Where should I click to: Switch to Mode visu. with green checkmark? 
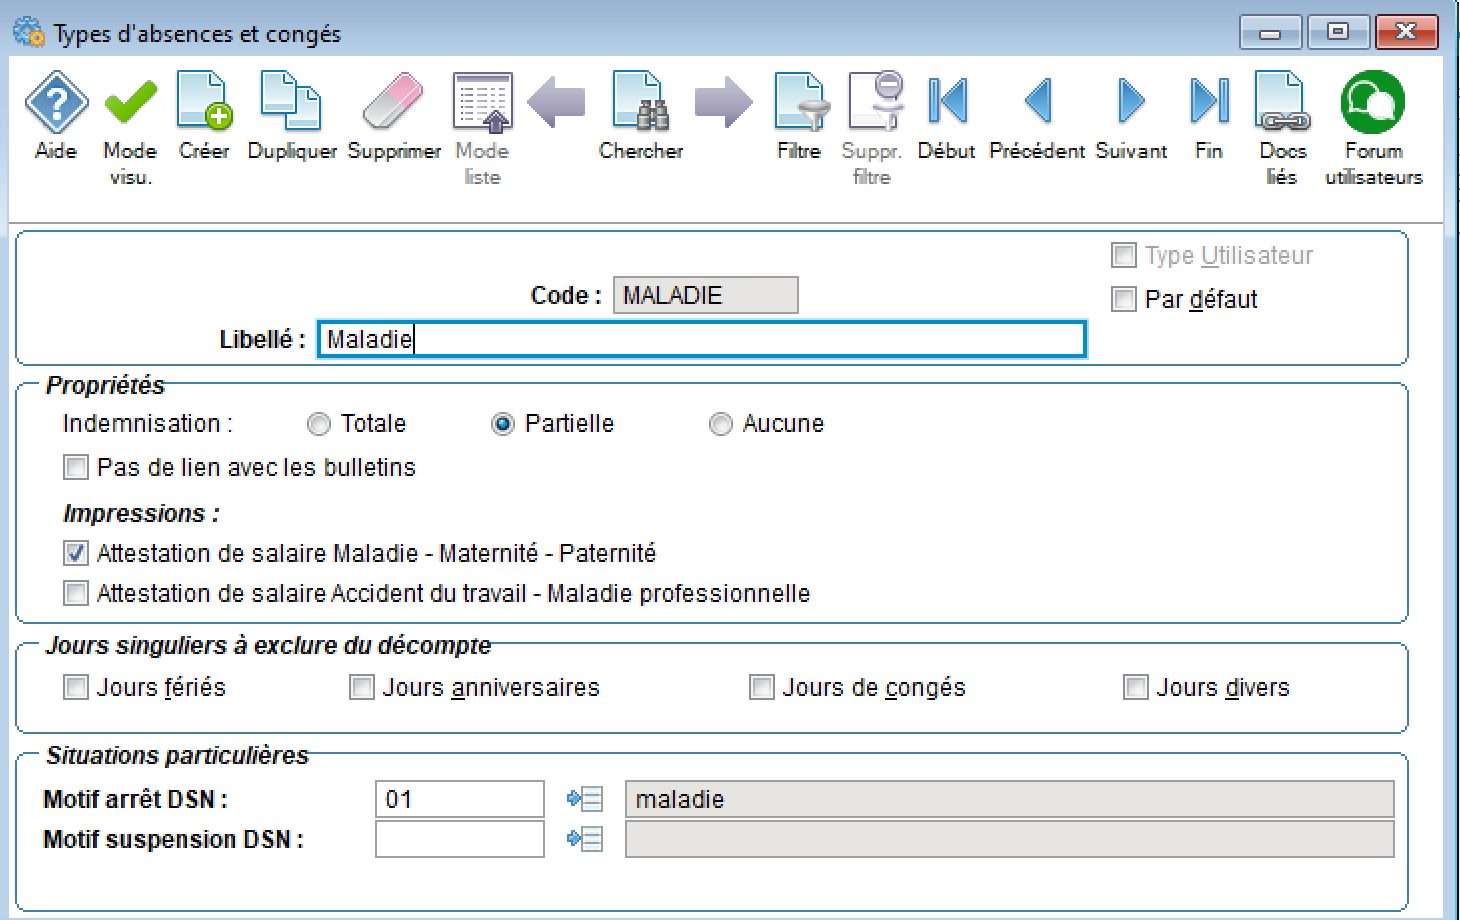click(x=131, y=102)
